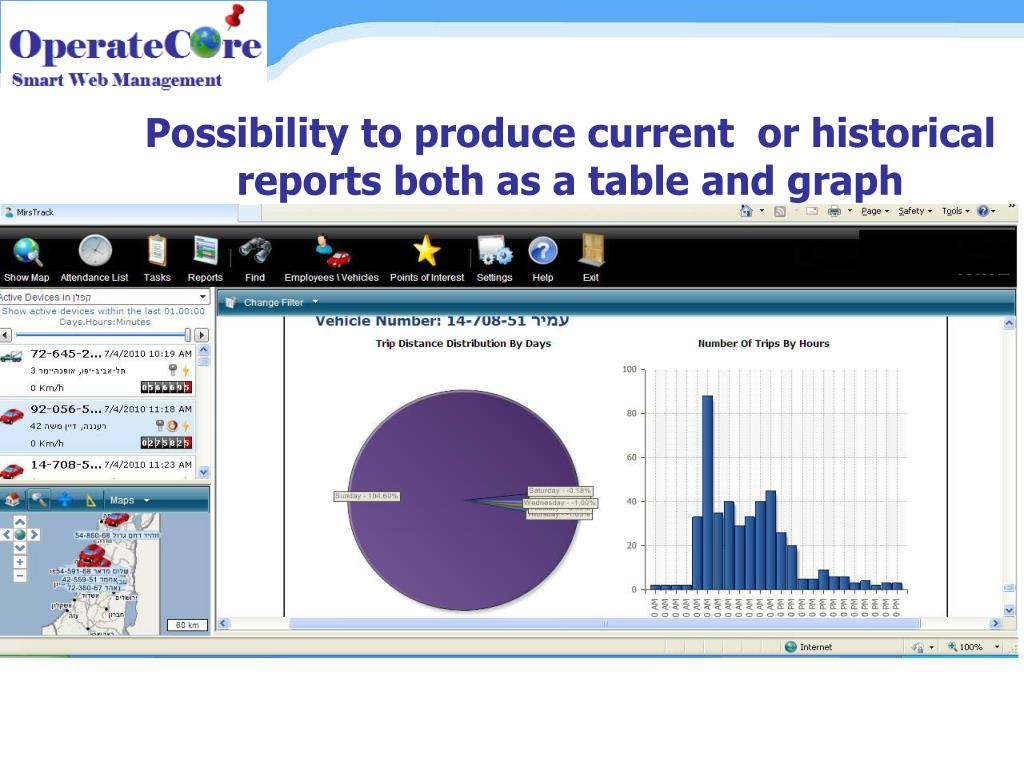1024x768 pixels.
Task: Open Attendance List clock icon
Action: [x=95, y=251]
